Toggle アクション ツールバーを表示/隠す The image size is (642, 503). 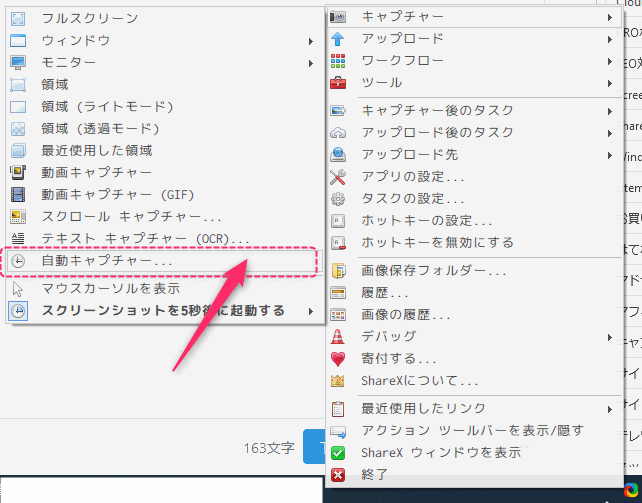click(475, 431)
